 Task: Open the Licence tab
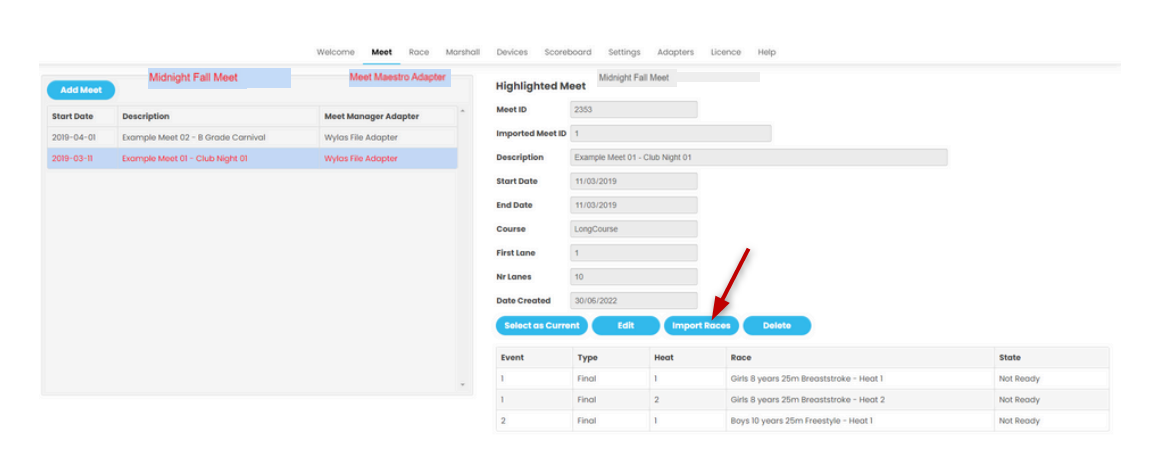725,52
